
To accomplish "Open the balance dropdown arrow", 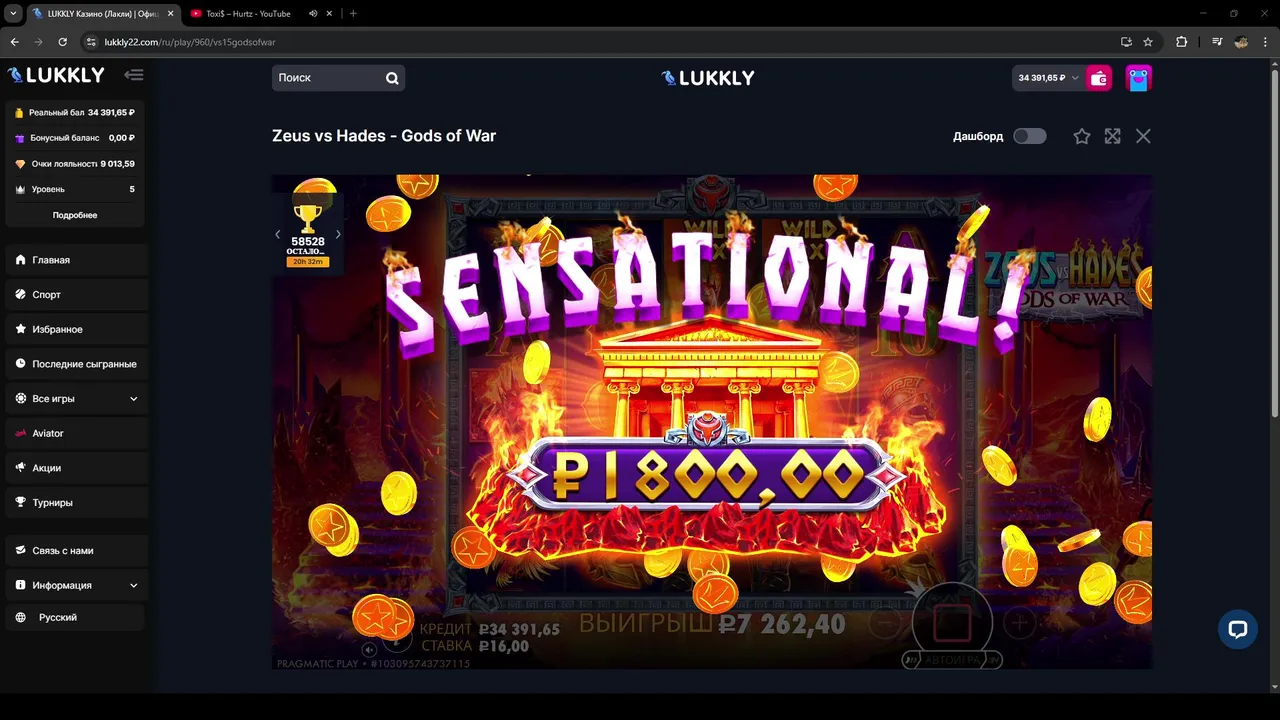I will [x=1076, y=78].
